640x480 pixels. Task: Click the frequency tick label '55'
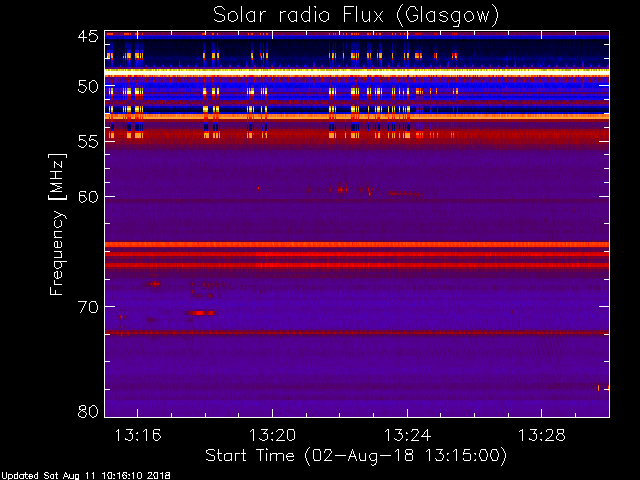click(x=88, y=142)
